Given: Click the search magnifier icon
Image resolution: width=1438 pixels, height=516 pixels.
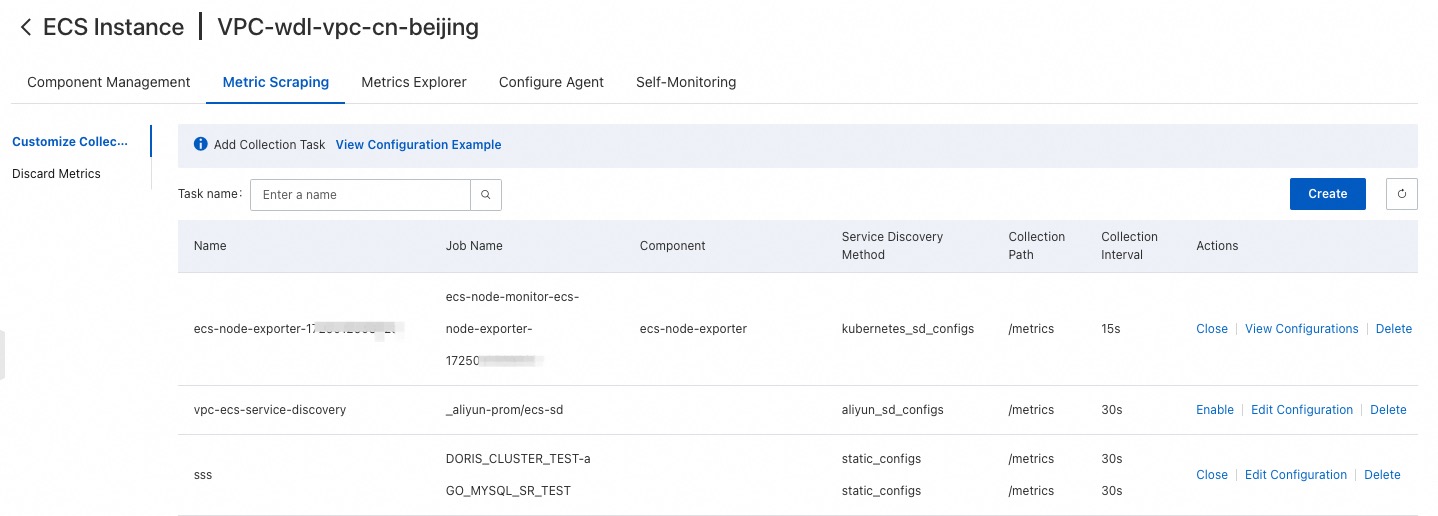Looking at the screenshot, I should (x=485, y=195).
